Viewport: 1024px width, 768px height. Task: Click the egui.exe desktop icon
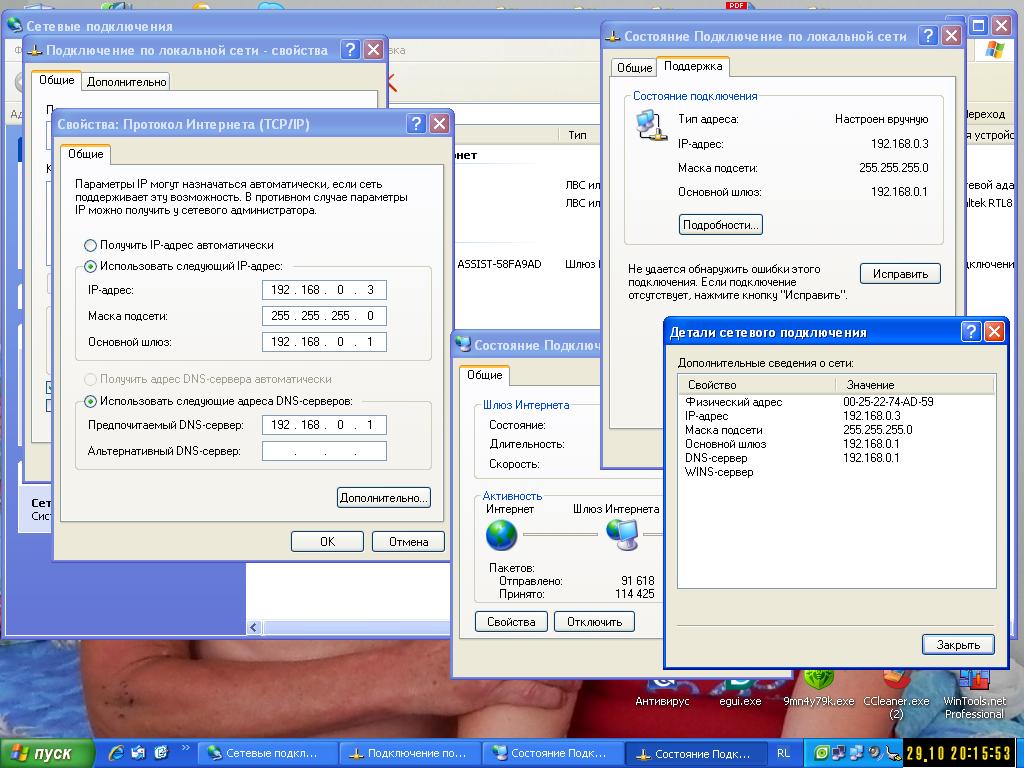[x=740, y=691]
